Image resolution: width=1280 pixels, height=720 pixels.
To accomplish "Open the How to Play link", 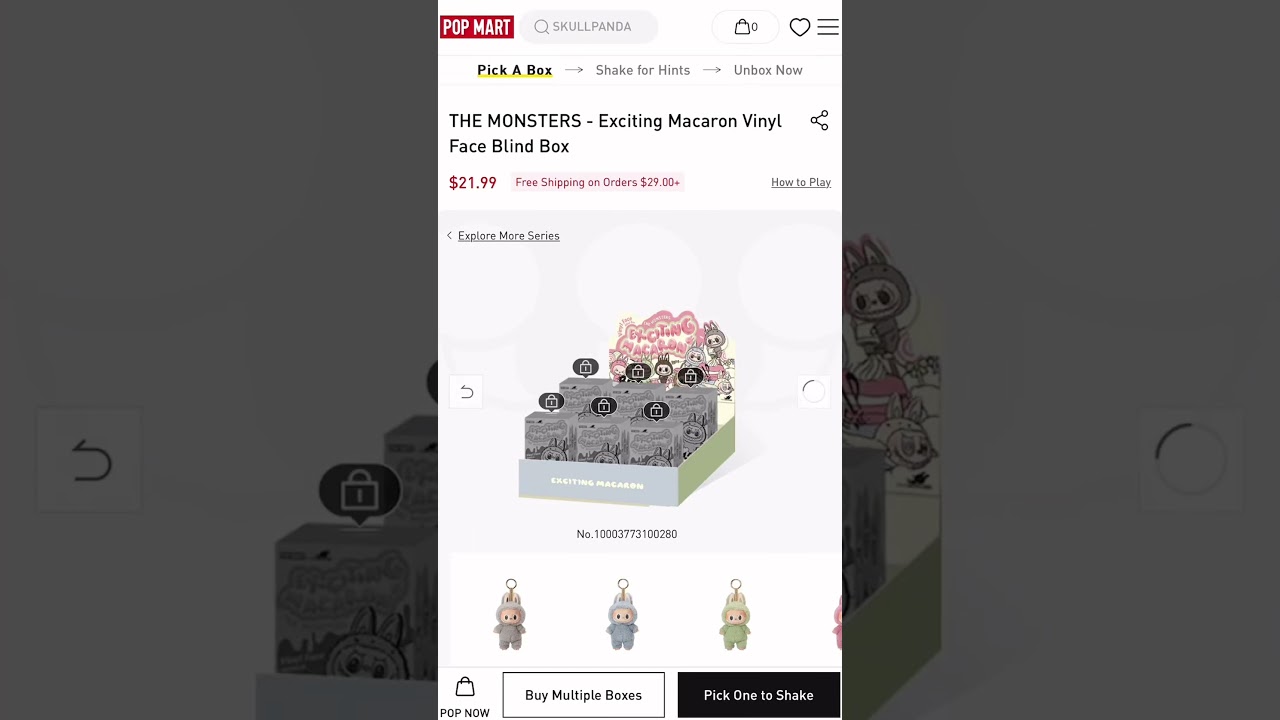I will pos(801,182).
